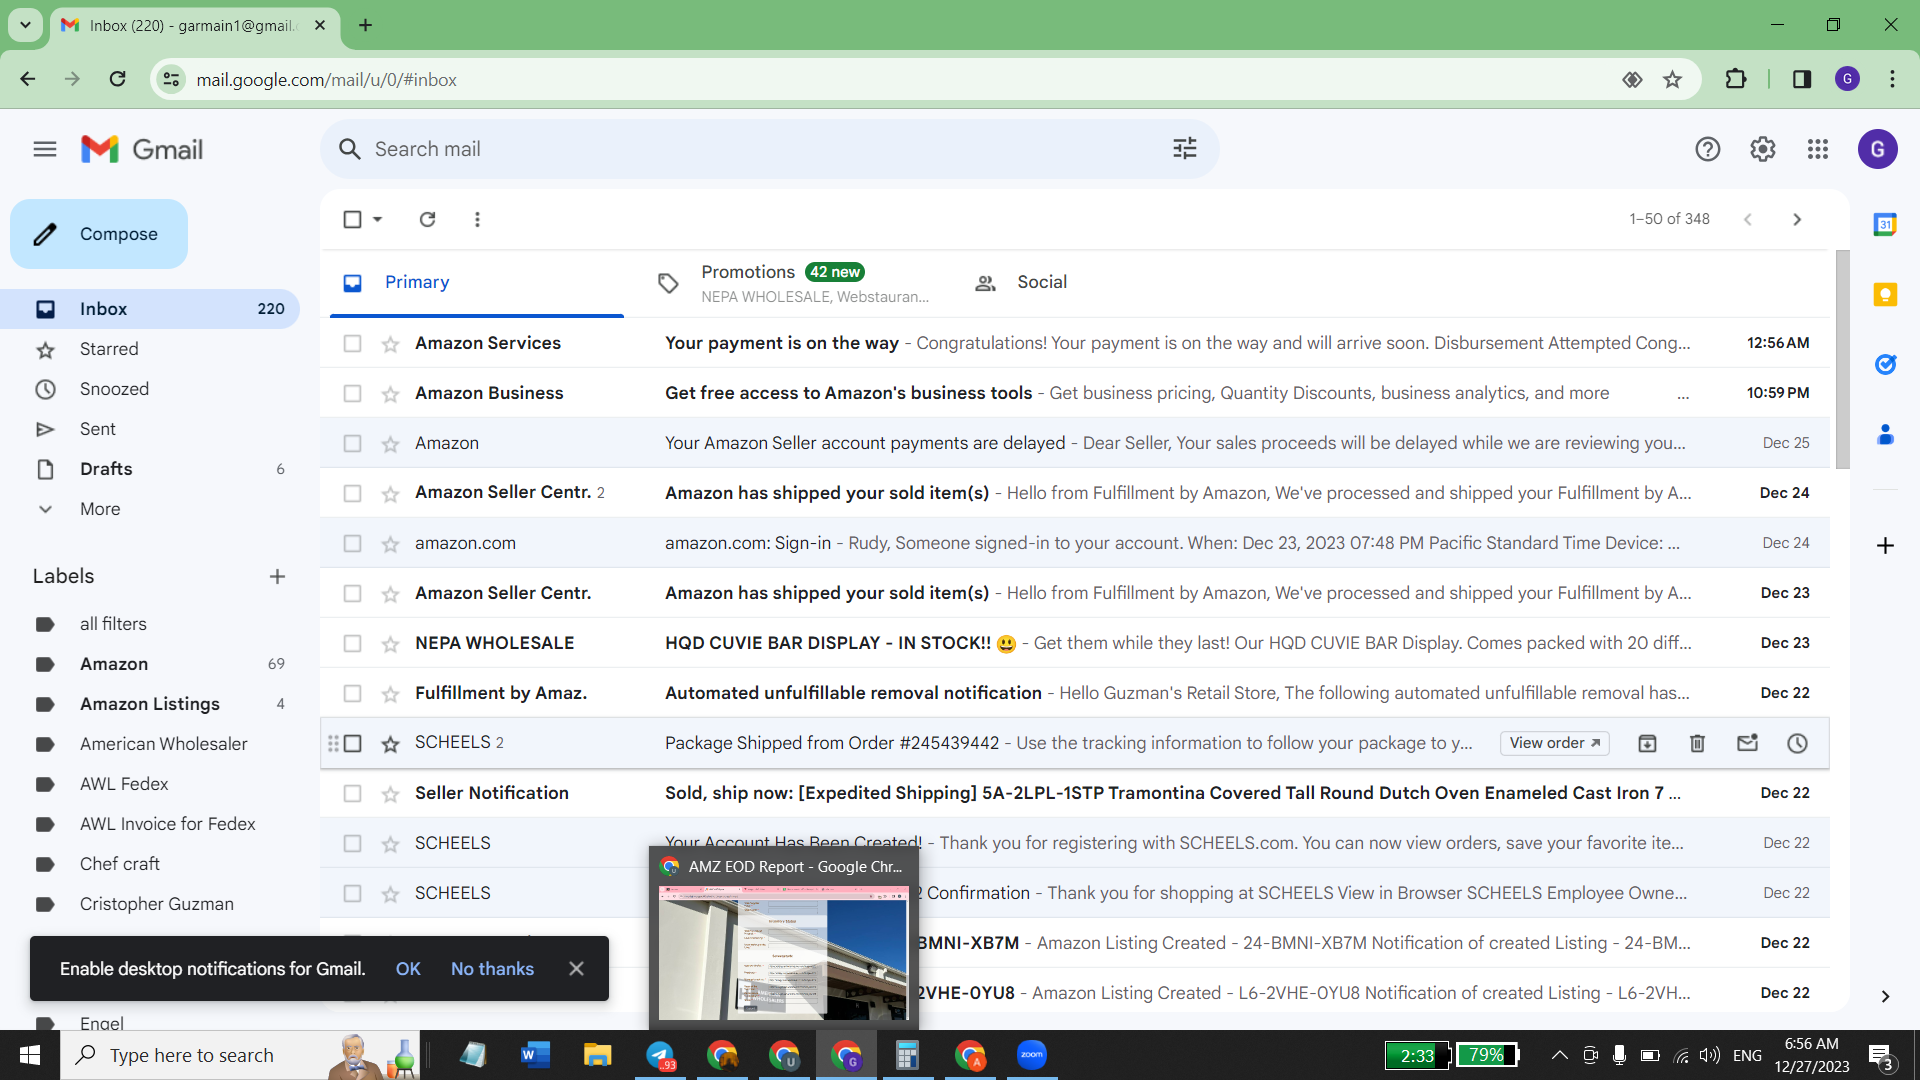Image resolution: width=1920 pixels, height=1080 pixels.
Task: Reload the browser page
Action: tap(117, 79)
